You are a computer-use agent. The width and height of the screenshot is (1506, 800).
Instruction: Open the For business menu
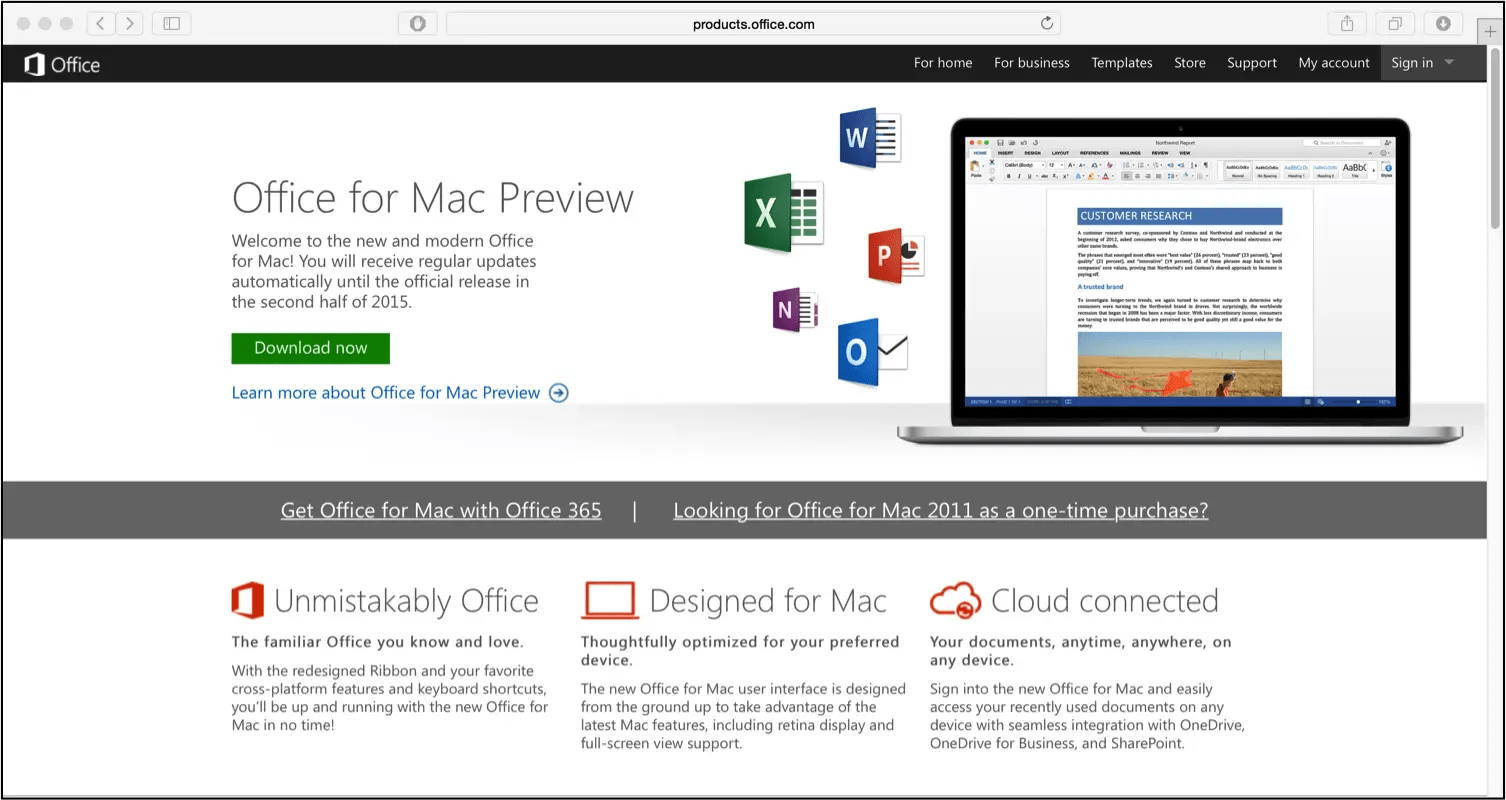(1032, 63)
